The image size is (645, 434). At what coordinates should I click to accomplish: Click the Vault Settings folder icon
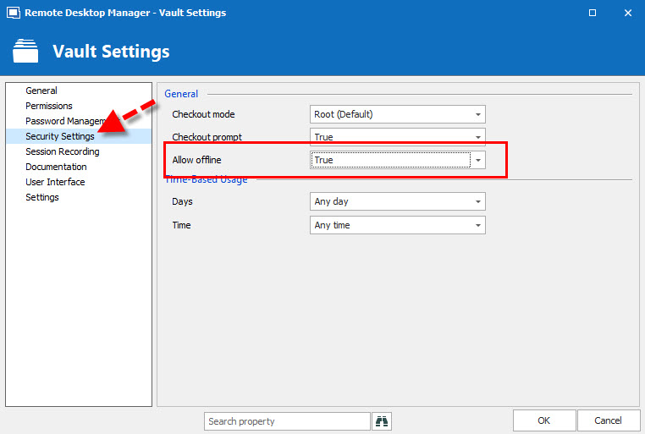point(27,50)
